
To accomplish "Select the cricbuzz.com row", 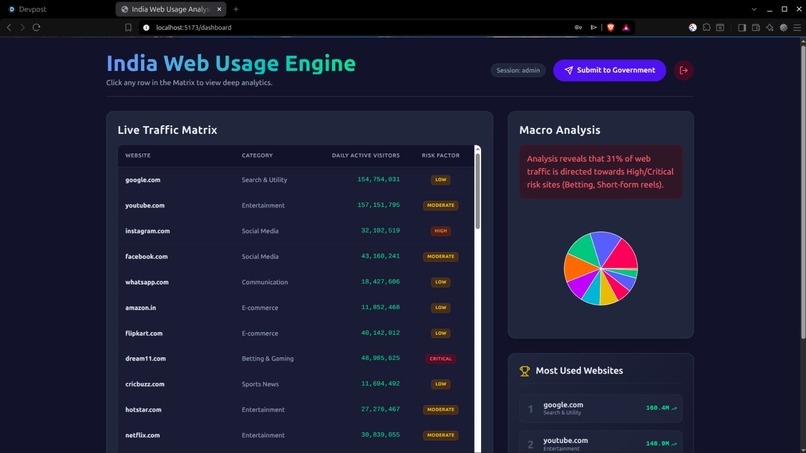I will (296, 384).
